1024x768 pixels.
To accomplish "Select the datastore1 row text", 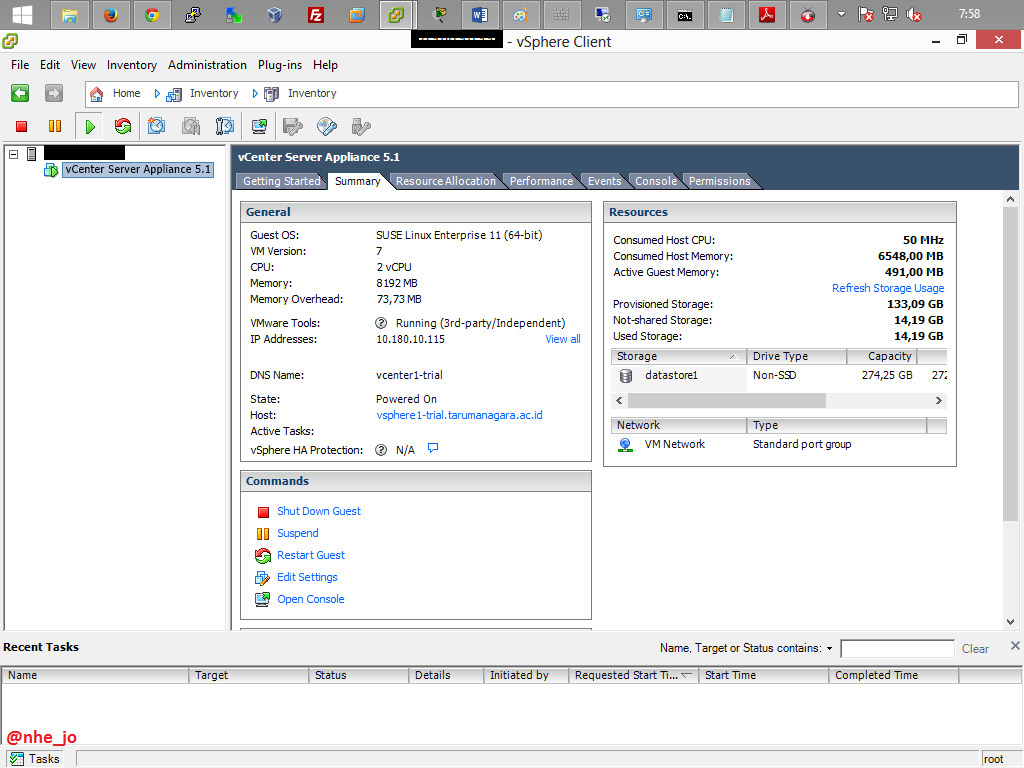I will [x=671, y=376].
